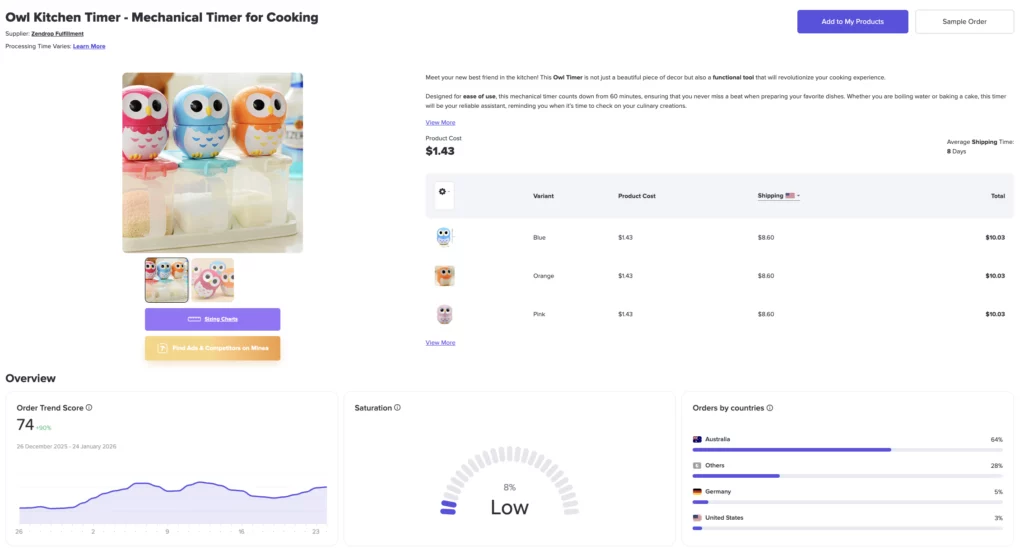Image resolution: width=1024 pixels, height=554 pixels.
Task: Click the United States flag in orders list
Action: pos(697,518)
